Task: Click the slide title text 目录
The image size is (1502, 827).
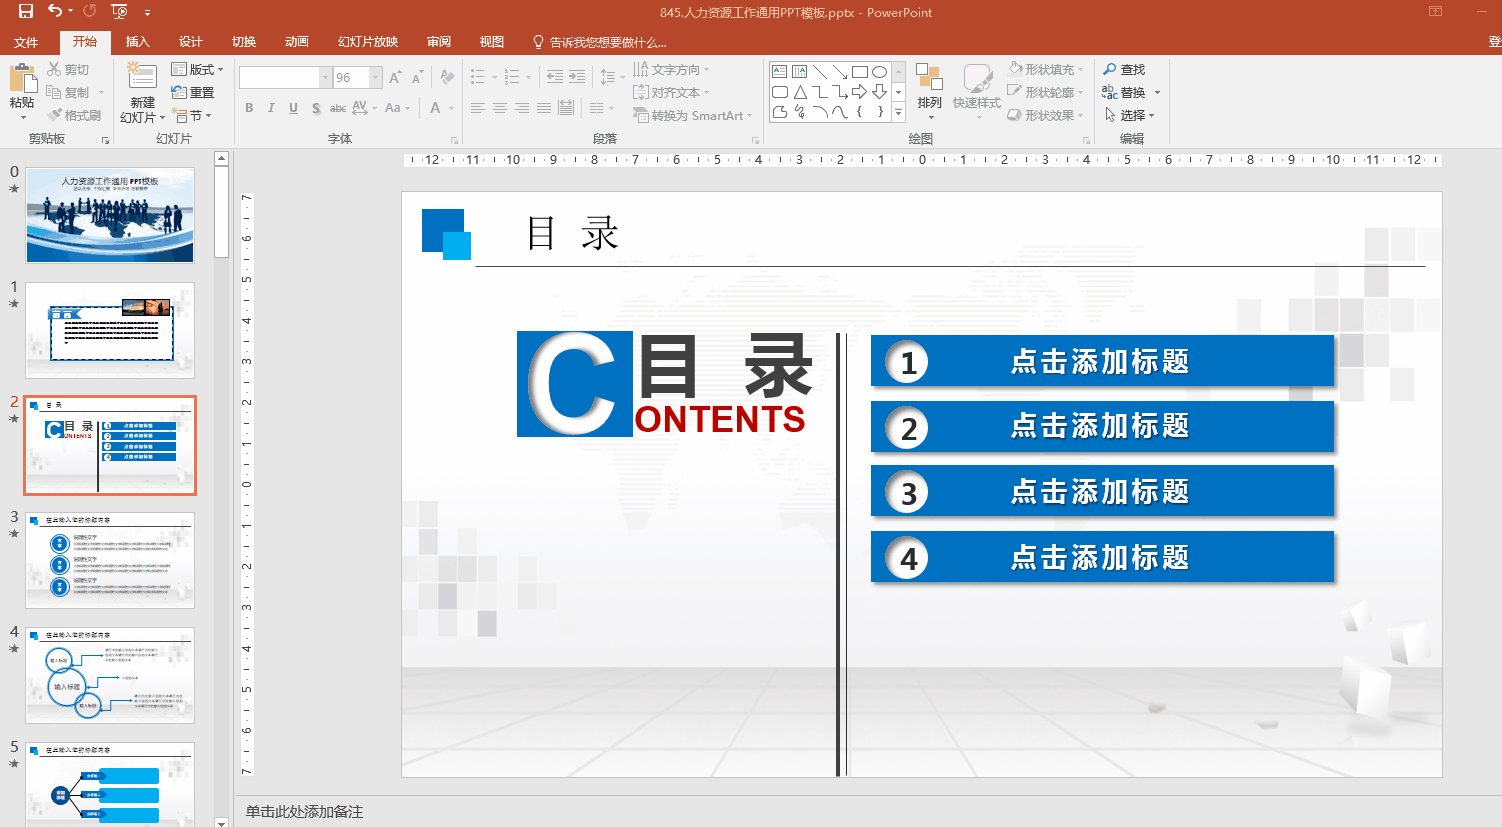Action: pos(573,234)
